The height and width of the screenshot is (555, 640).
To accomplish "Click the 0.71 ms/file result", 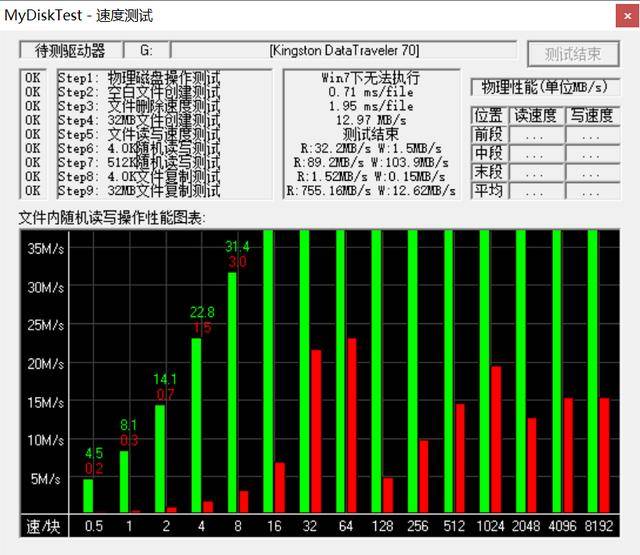I will coord(371,92).
